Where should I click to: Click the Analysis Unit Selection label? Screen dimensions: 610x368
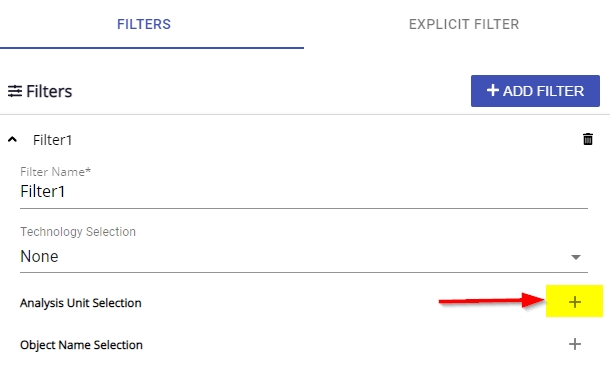[x=81, y=303]
